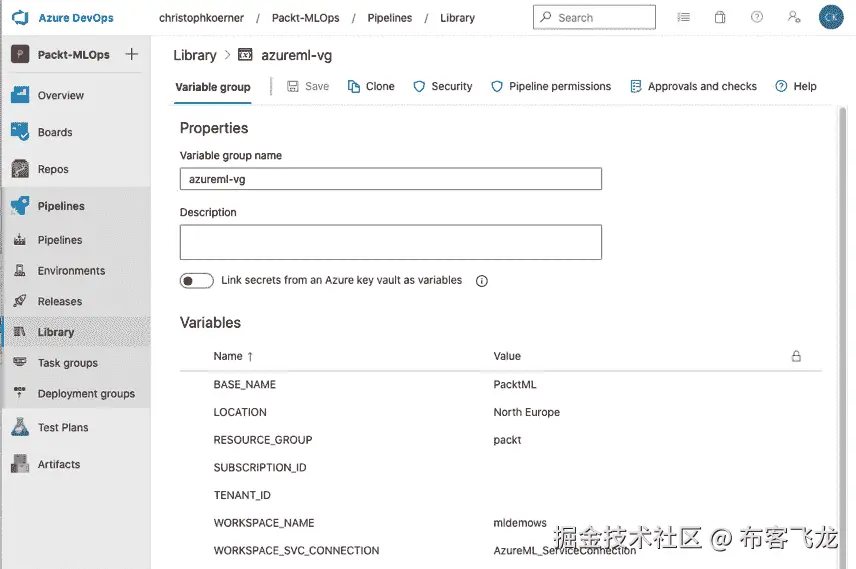Click the Pipelines rocket icon

(x=20, y=206)
